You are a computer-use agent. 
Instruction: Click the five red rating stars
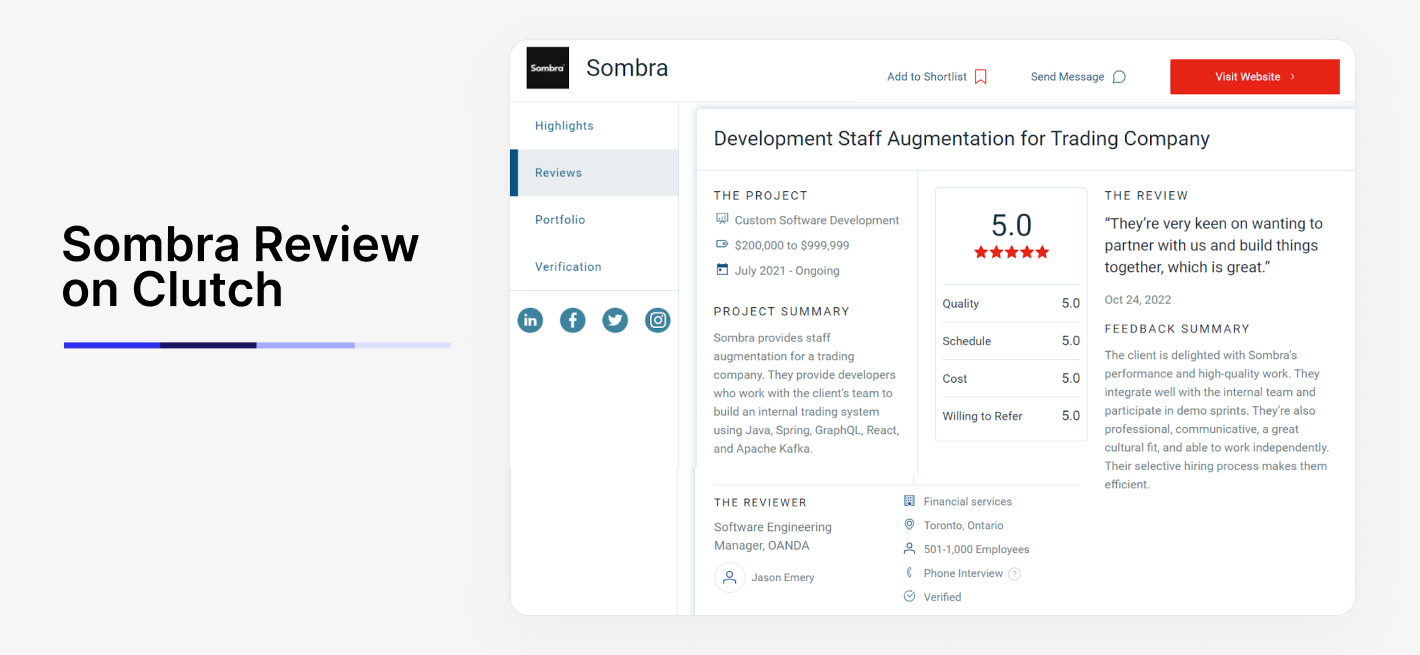[1011, 252]
